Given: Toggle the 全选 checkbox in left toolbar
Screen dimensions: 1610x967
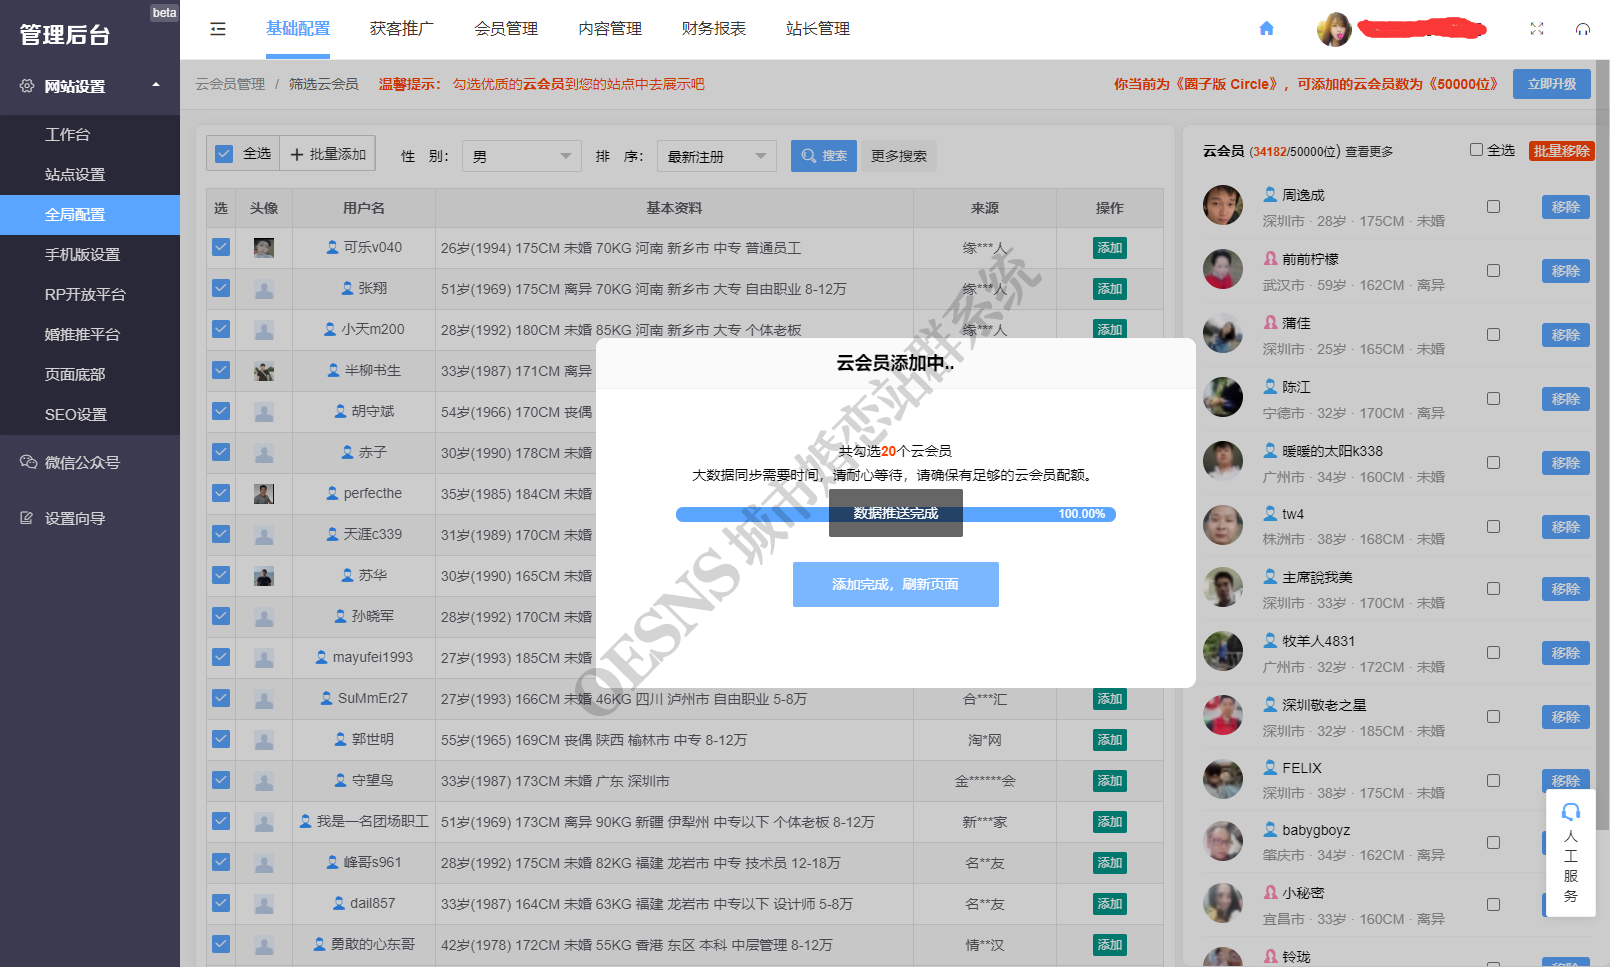Looking at the screenshot, I should pos(224,154).
